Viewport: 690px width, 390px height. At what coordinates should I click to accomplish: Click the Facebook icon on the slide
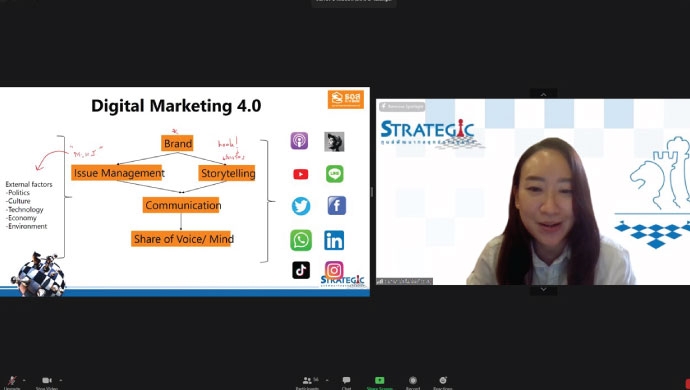coord(337,206)
